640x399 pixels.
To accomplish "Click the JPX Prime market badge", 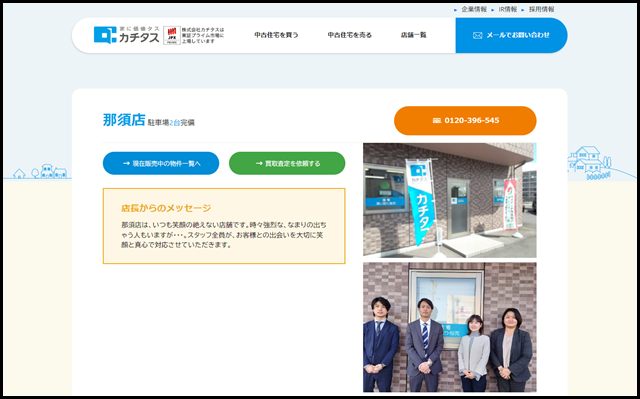I will coord(172,35).
